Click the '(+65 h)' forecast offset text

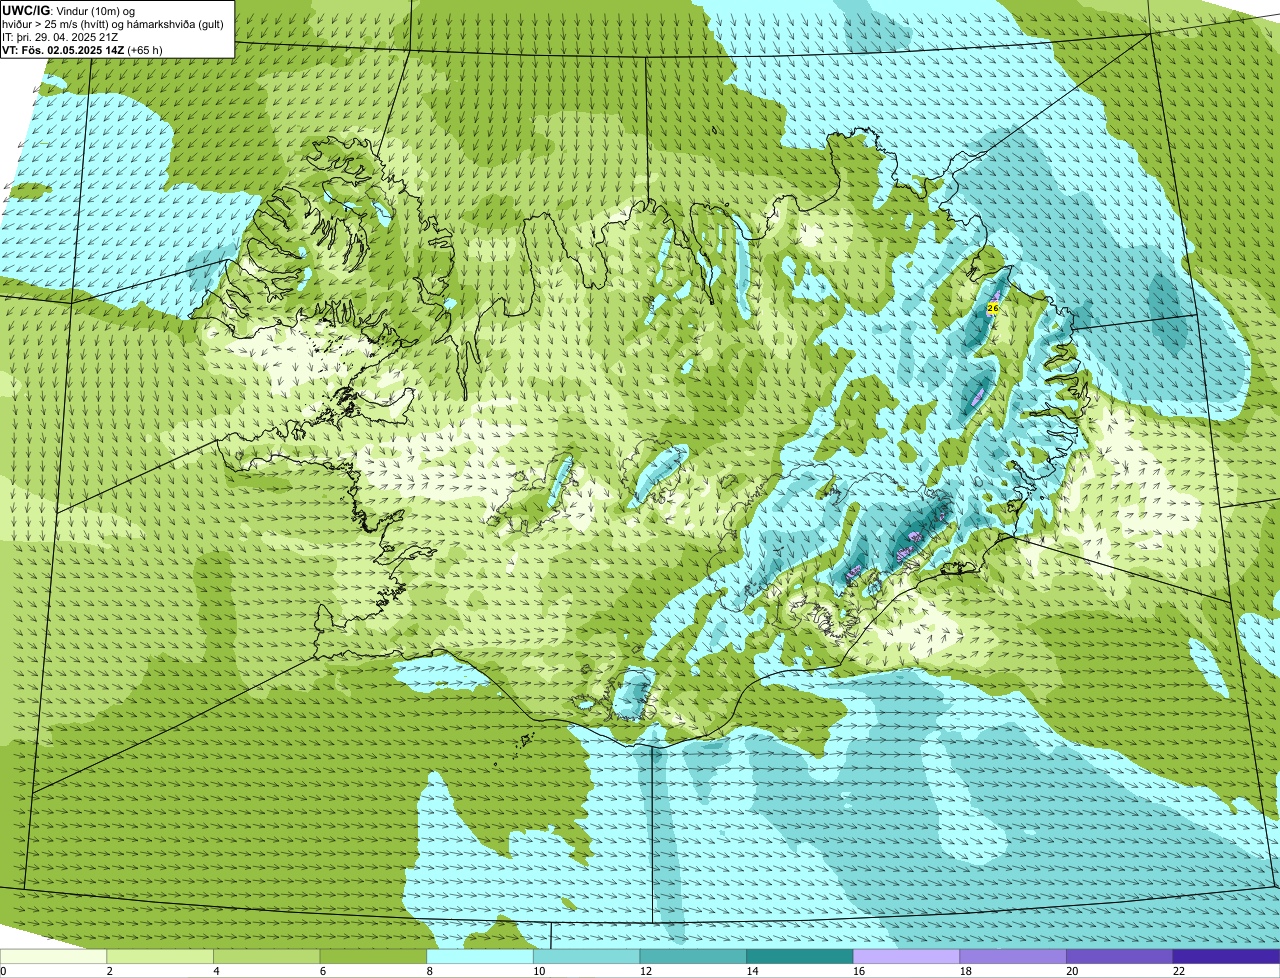click(146, 49)
